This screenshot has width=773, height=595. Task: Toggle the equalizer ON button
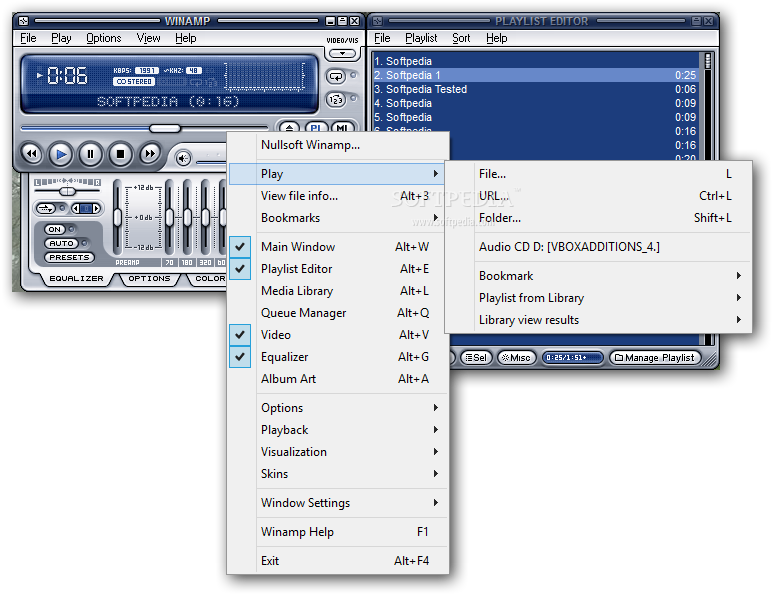[54, 229]
